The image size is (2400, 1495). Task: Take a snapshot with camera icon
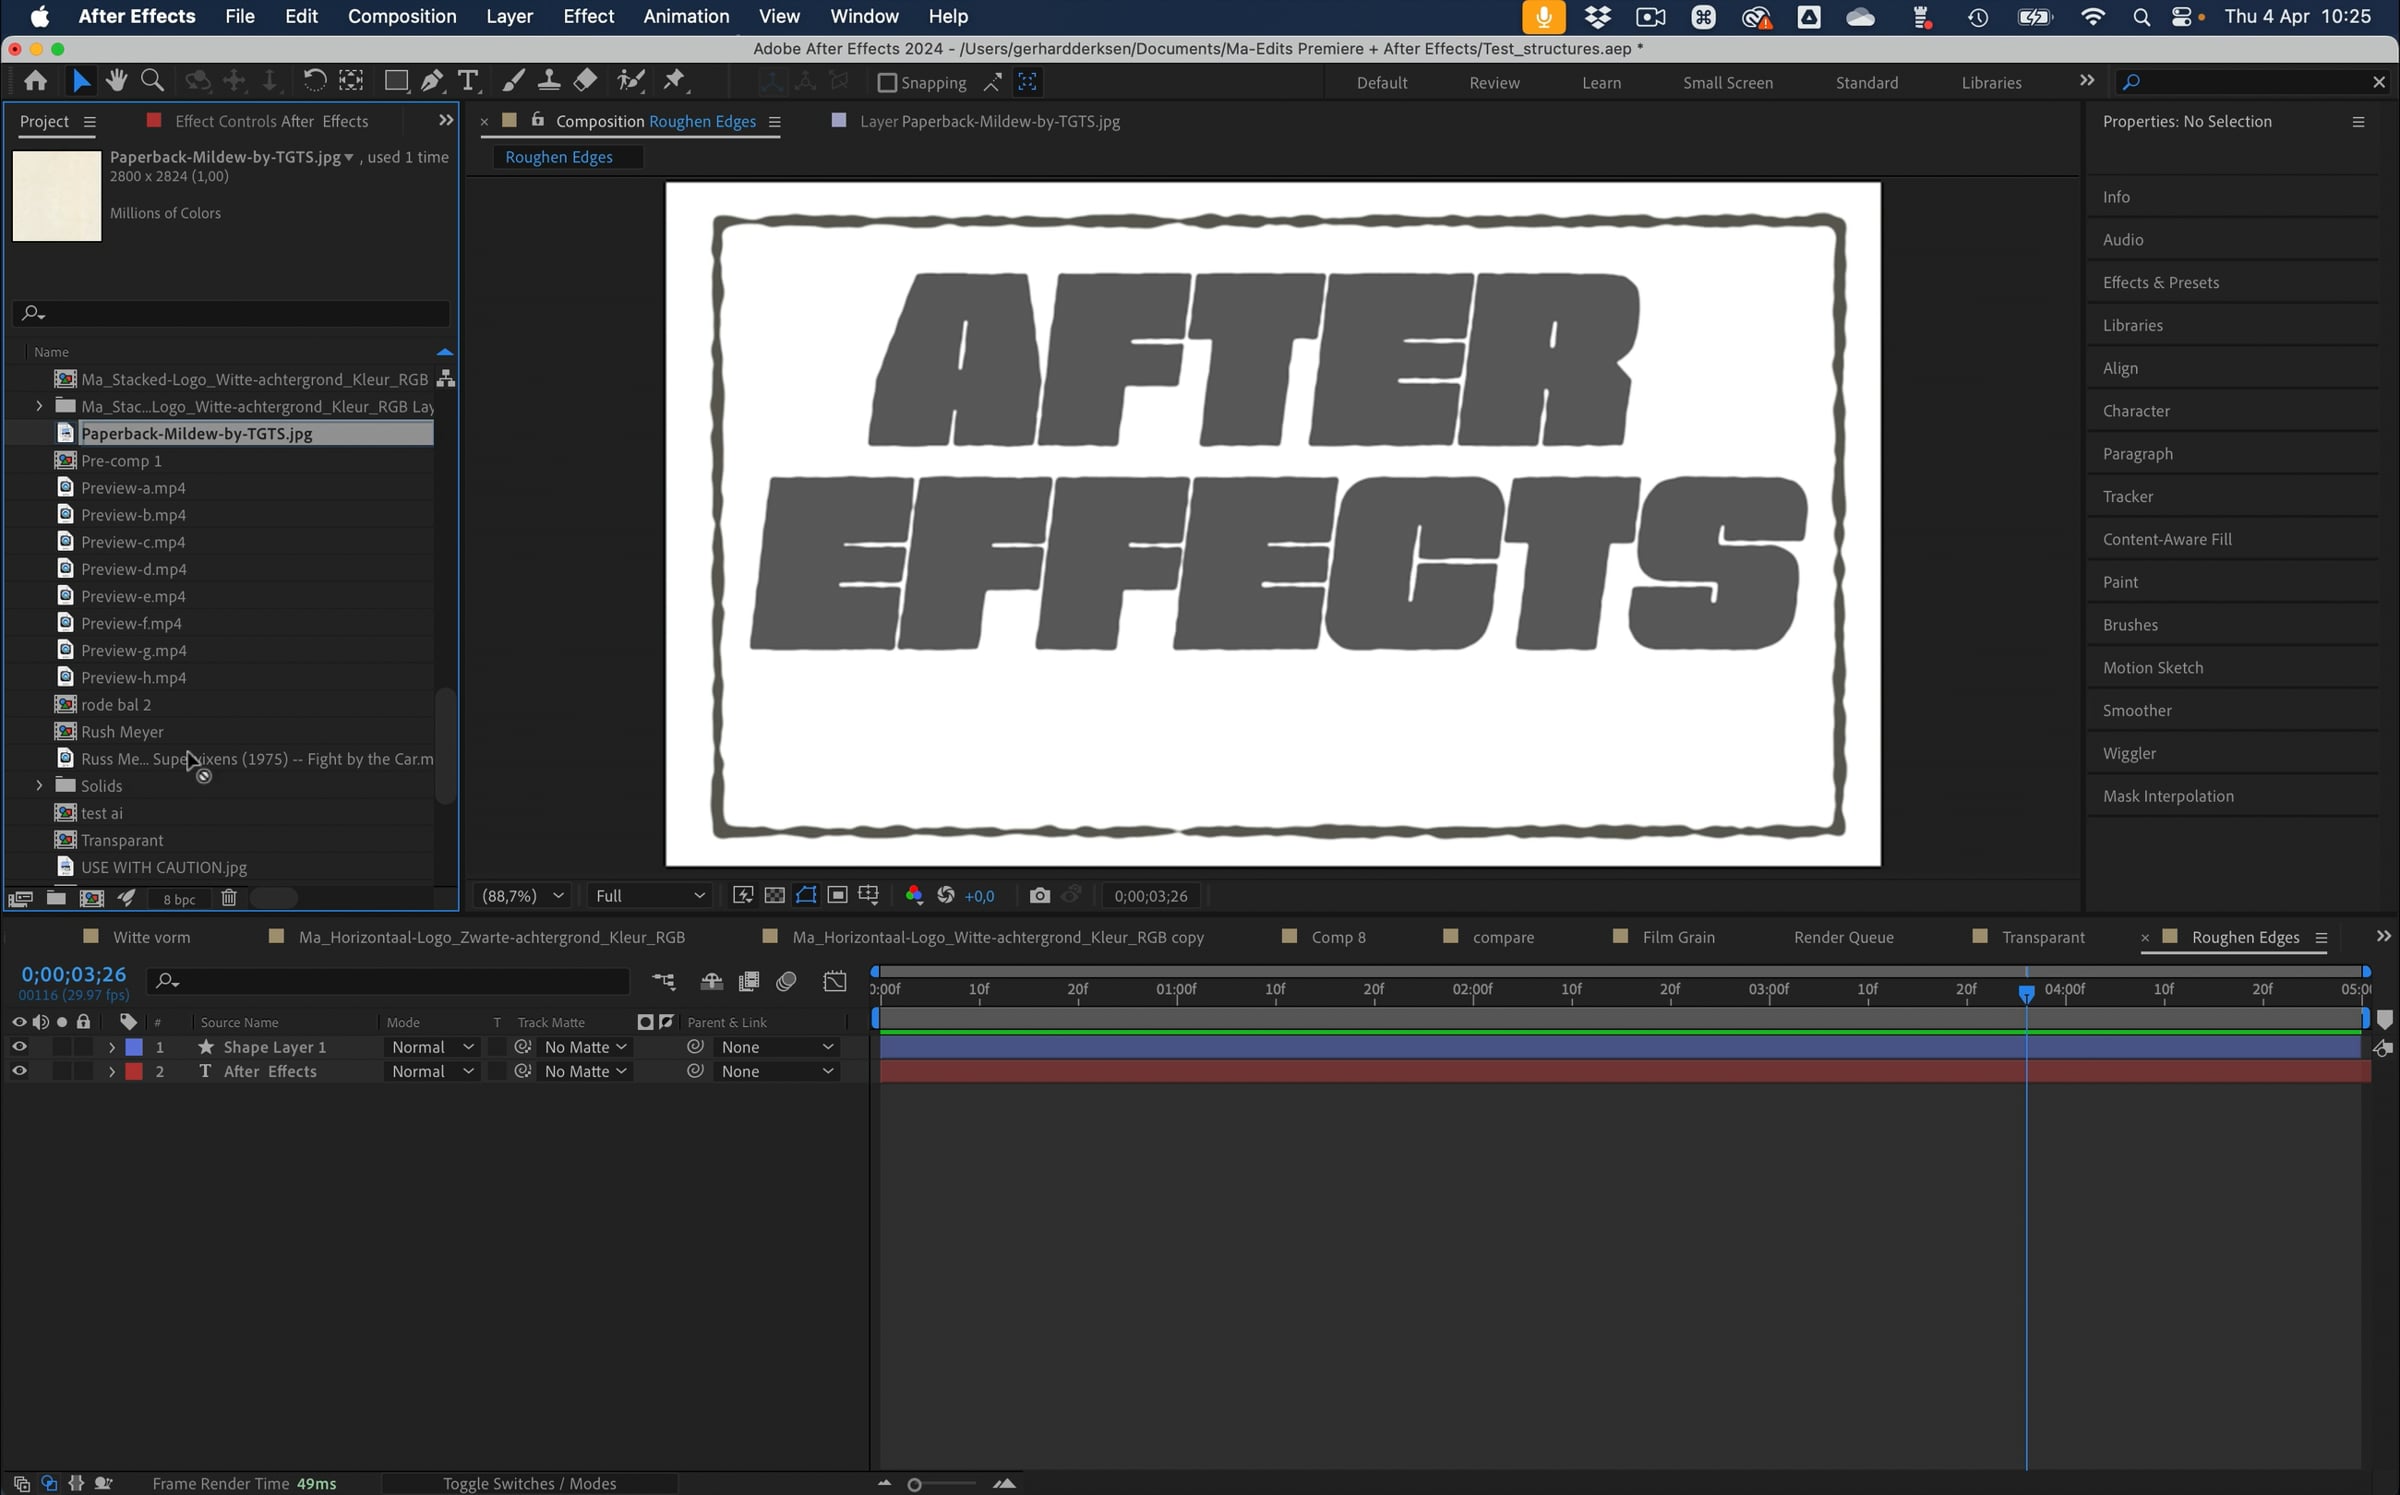[1040, 896]
